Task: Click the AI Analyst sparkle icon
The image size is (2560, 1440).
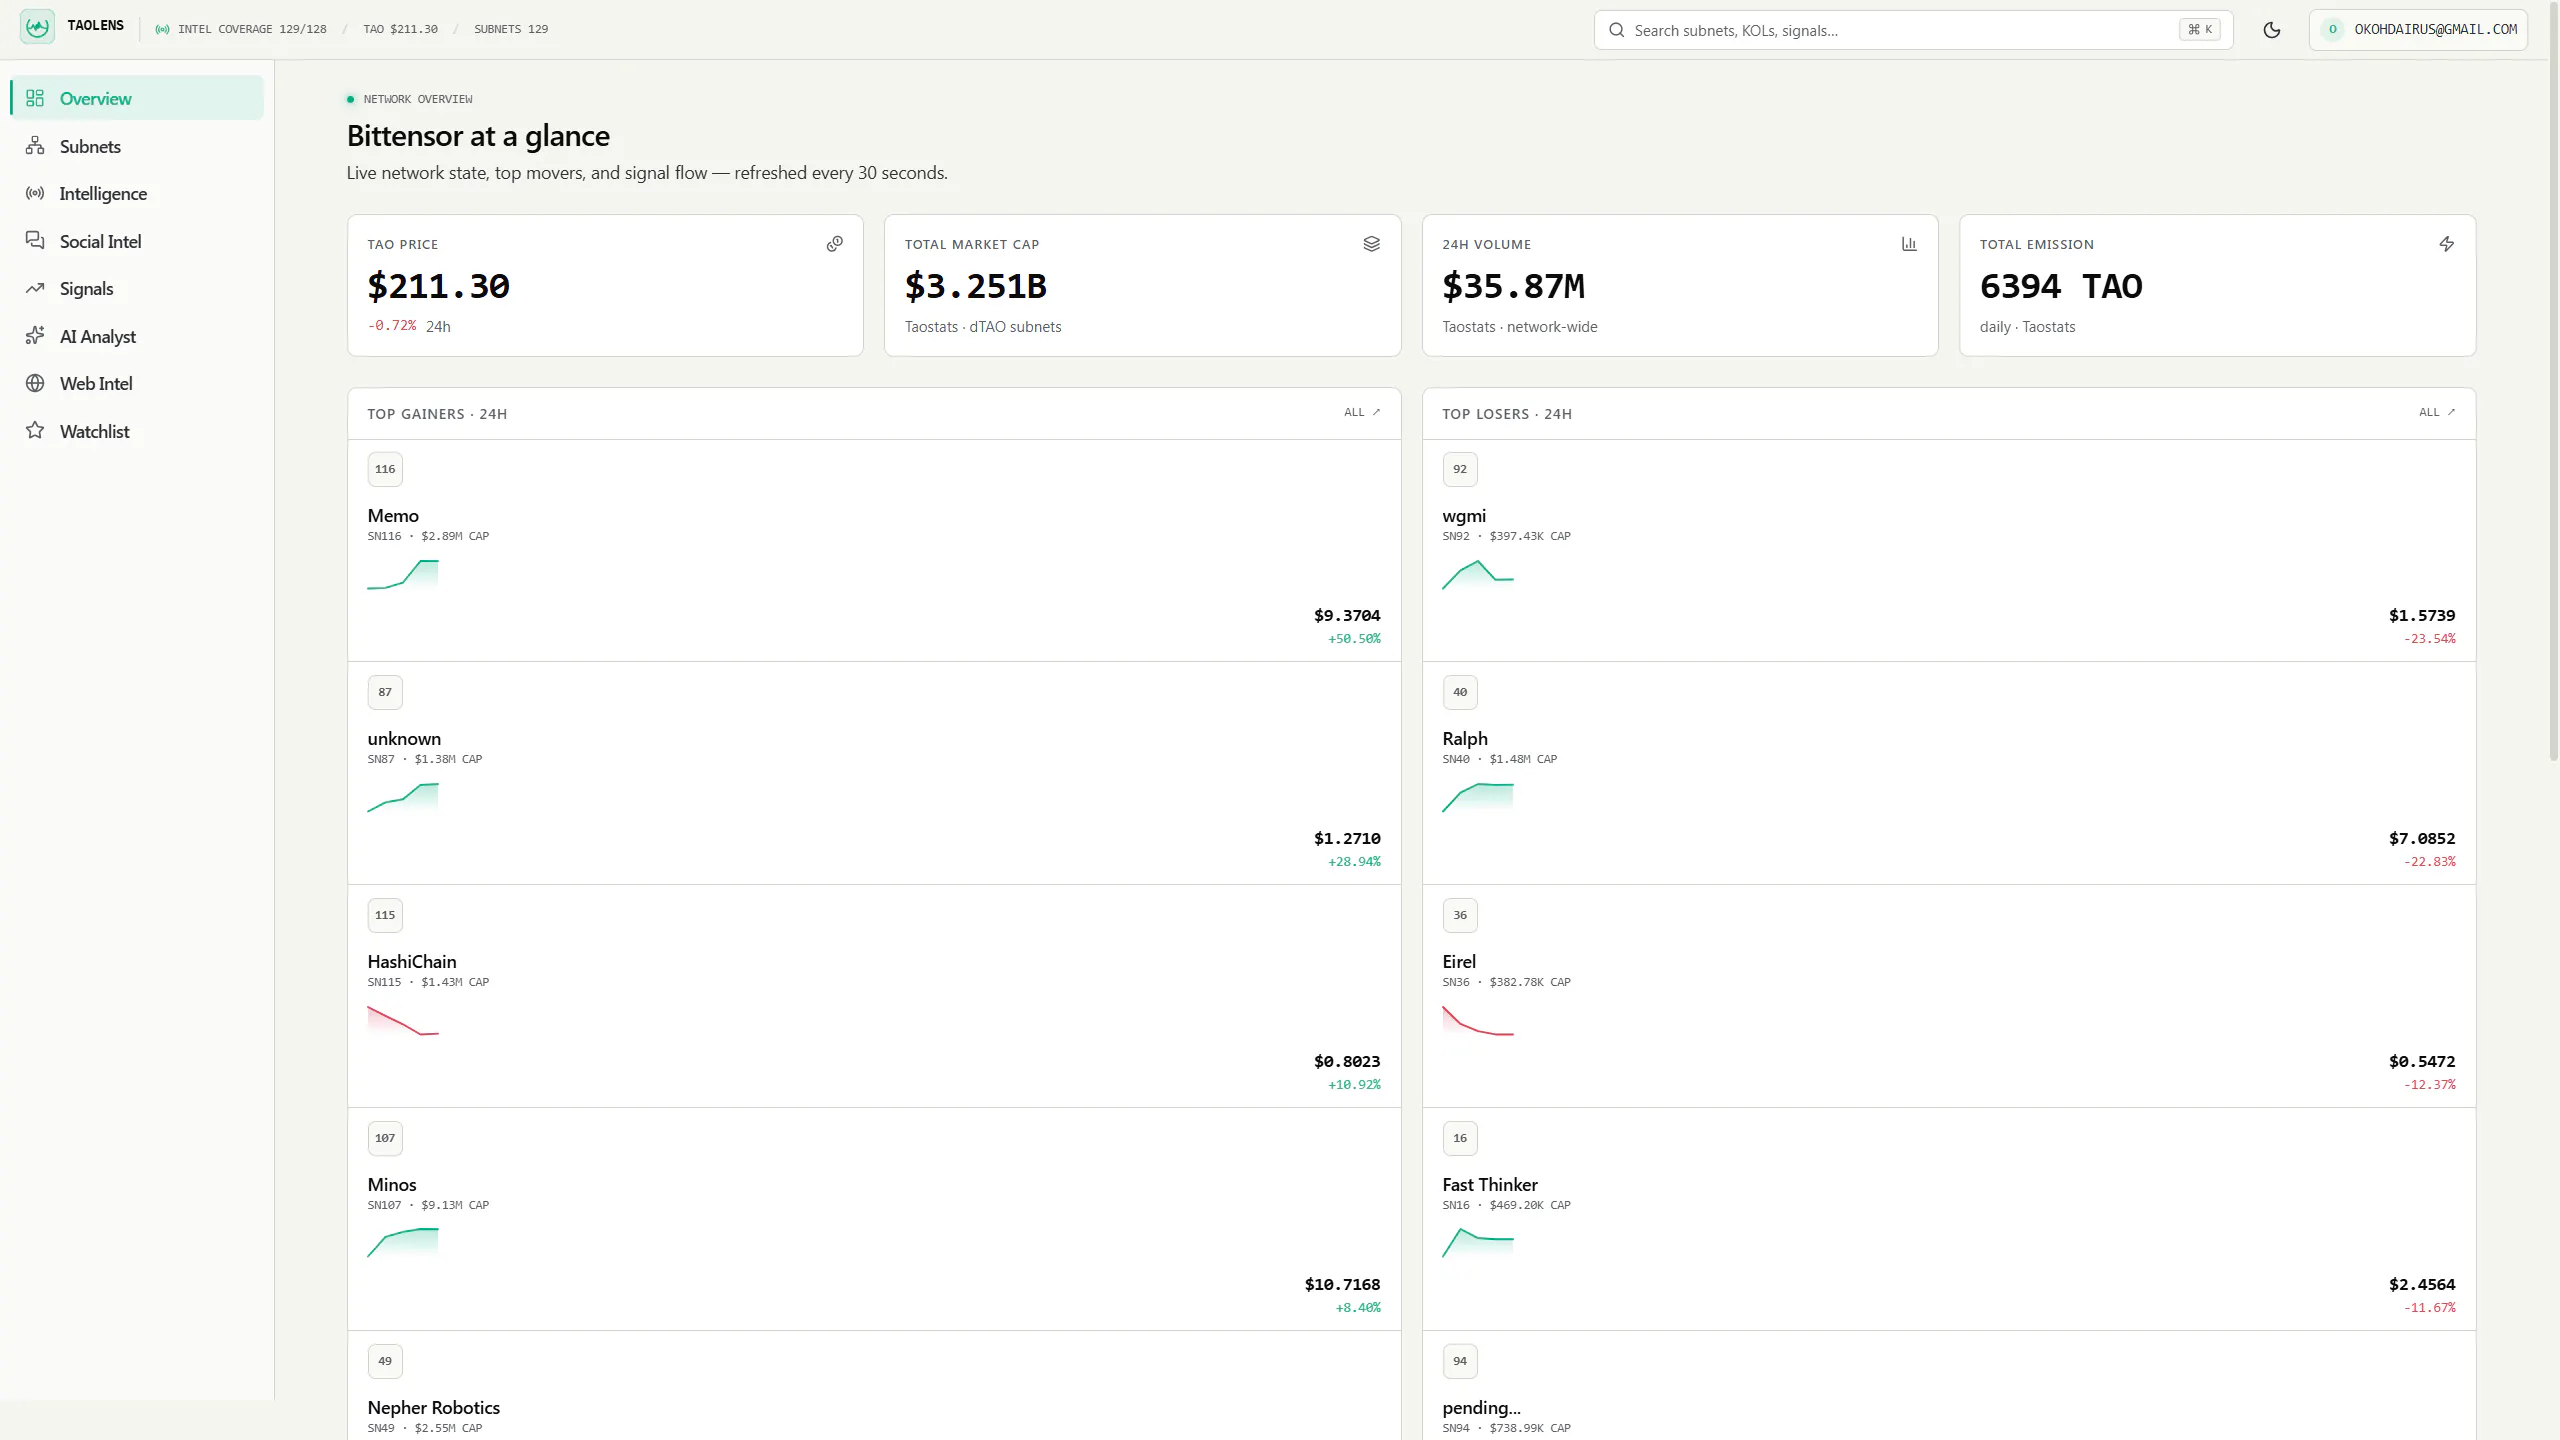Action: click(35, 336)
